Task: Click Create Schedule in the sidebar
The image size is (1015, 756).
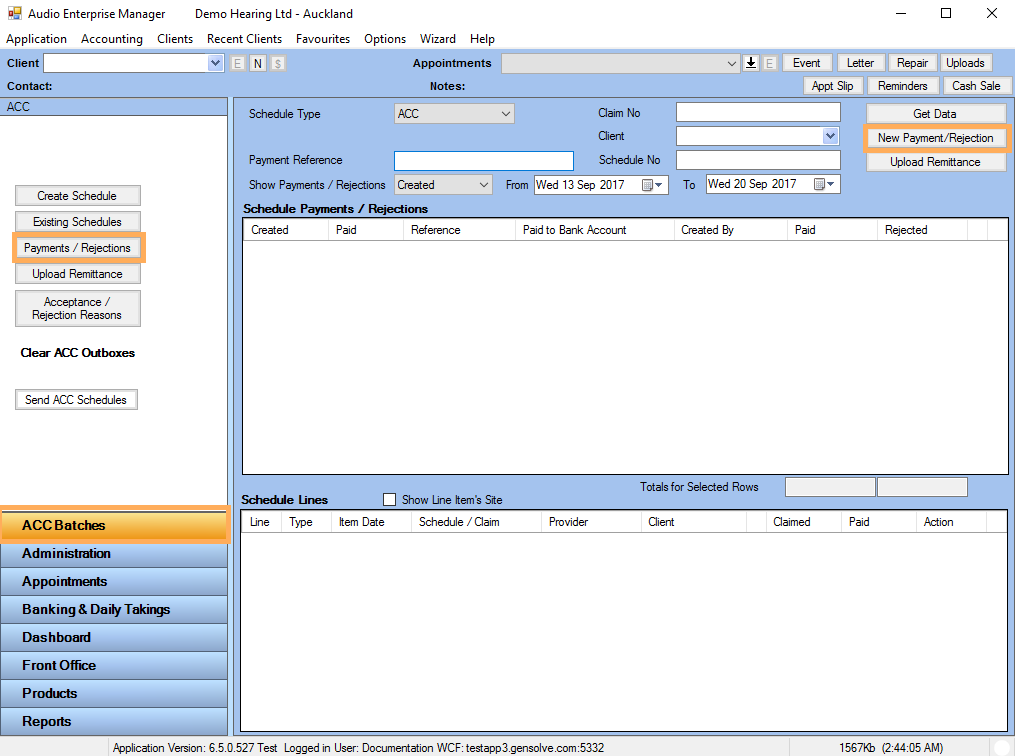Action: coord(78,196)
